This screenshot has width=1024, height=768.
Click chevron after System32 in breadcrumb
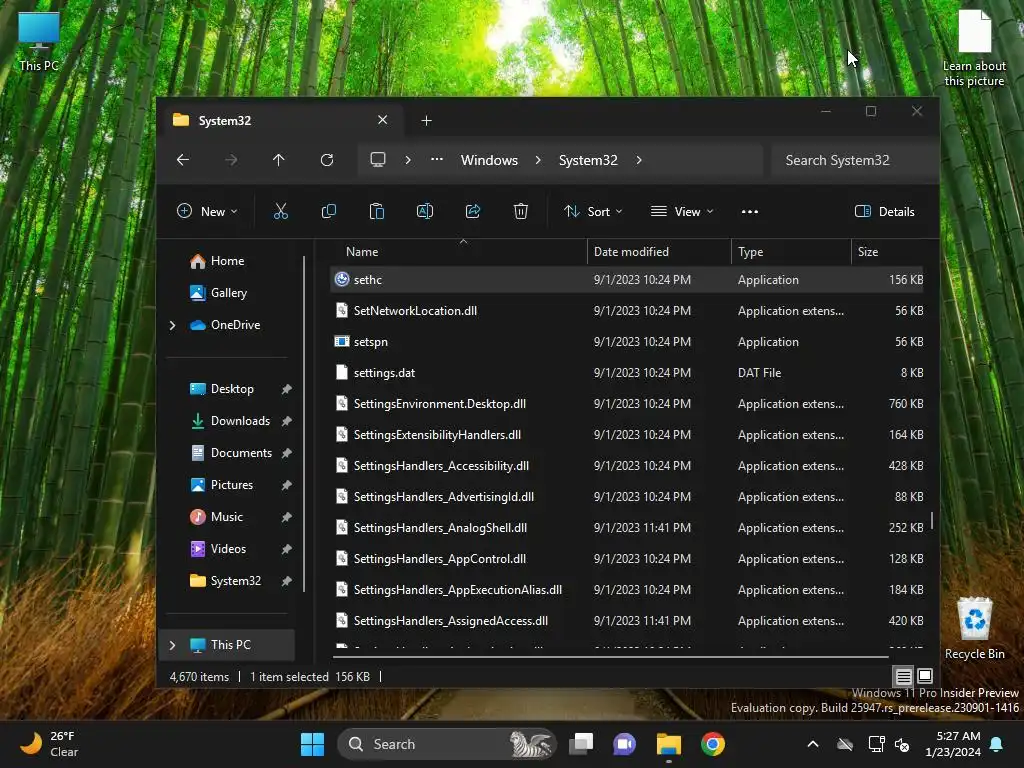click(639, 160)
